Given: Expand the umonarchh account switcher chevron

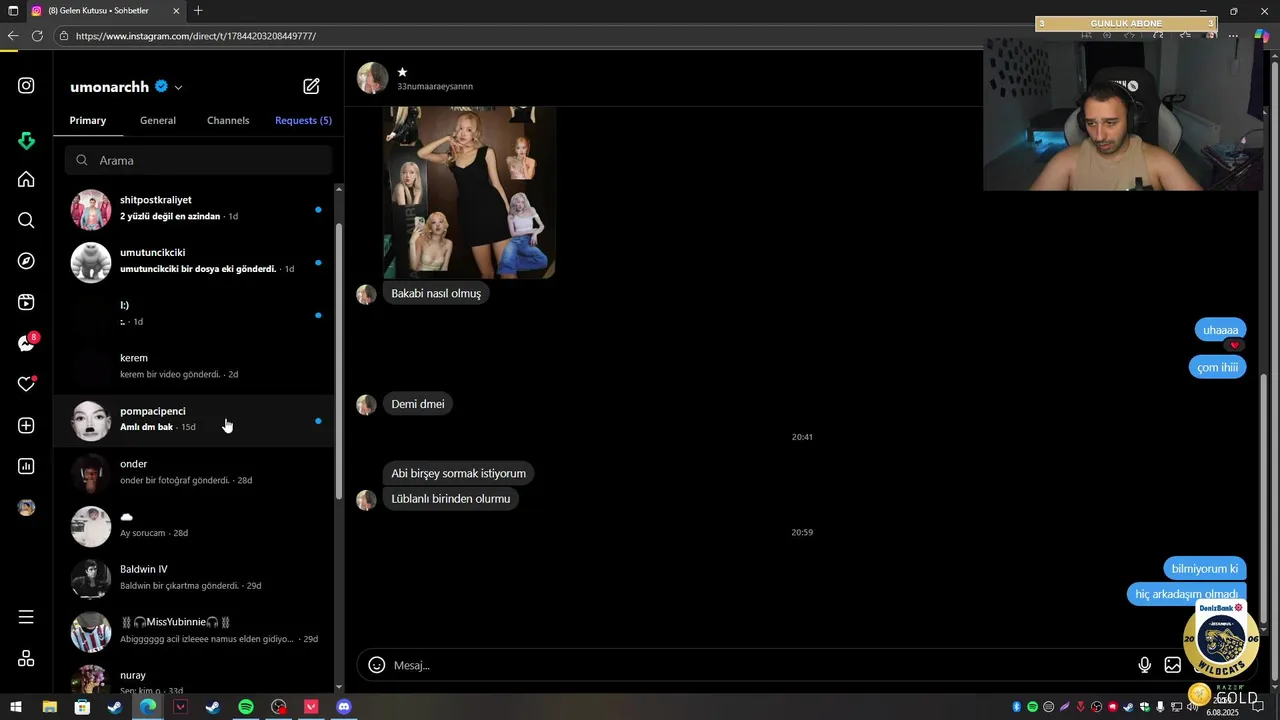Looking at the screenshot, I should point(178,88).
